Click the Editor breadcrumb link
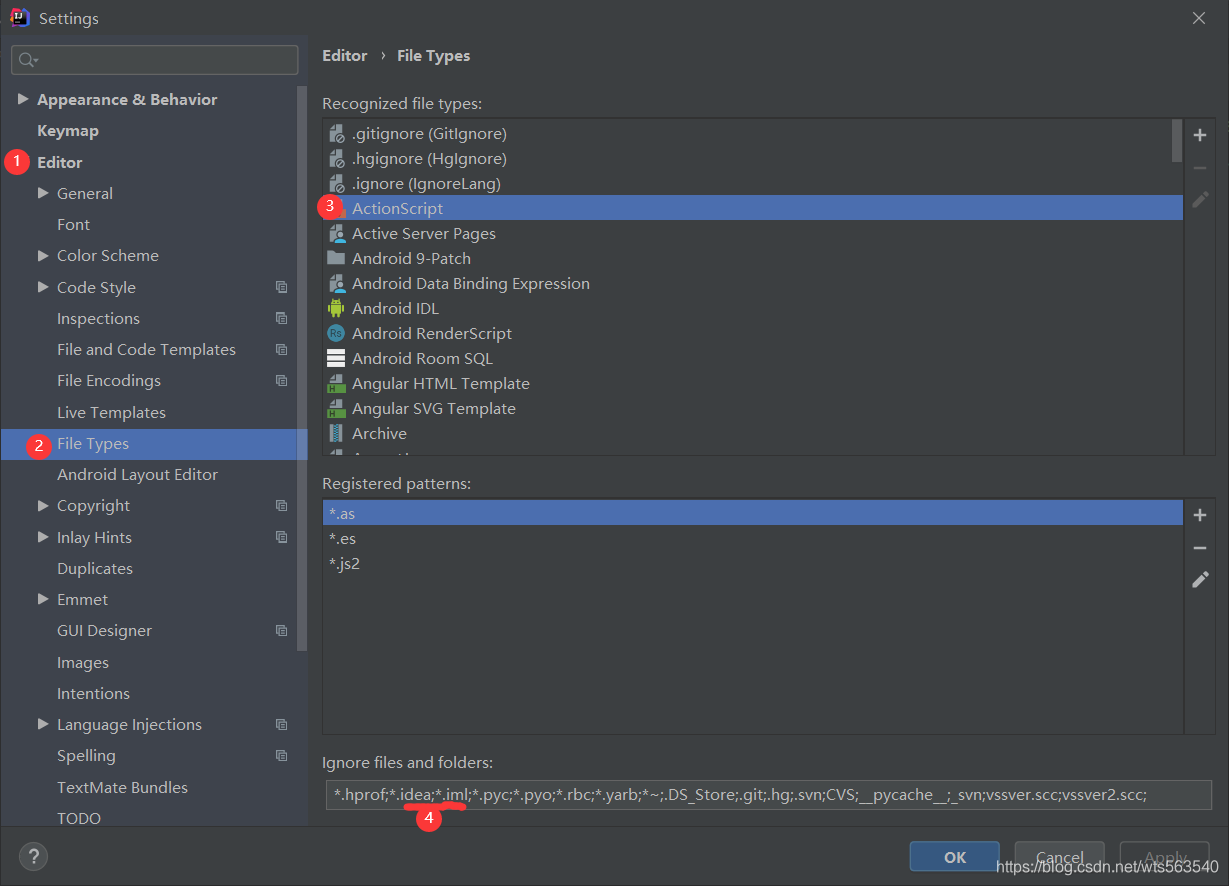This screenshot has width=1229, height=886. (345, 56)
